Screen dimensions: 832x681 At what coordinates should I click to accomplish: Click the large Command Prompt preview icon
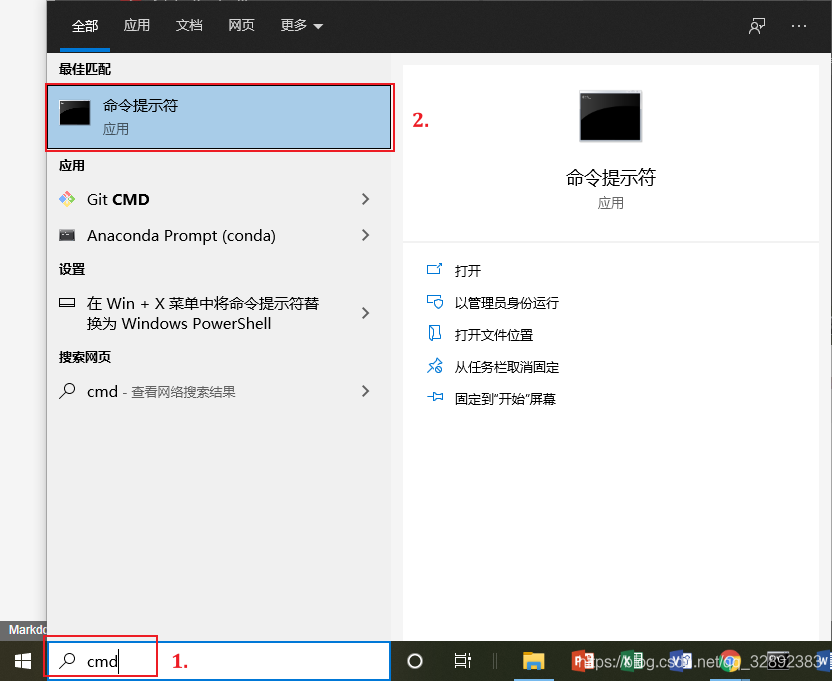[x=610, y=116]
